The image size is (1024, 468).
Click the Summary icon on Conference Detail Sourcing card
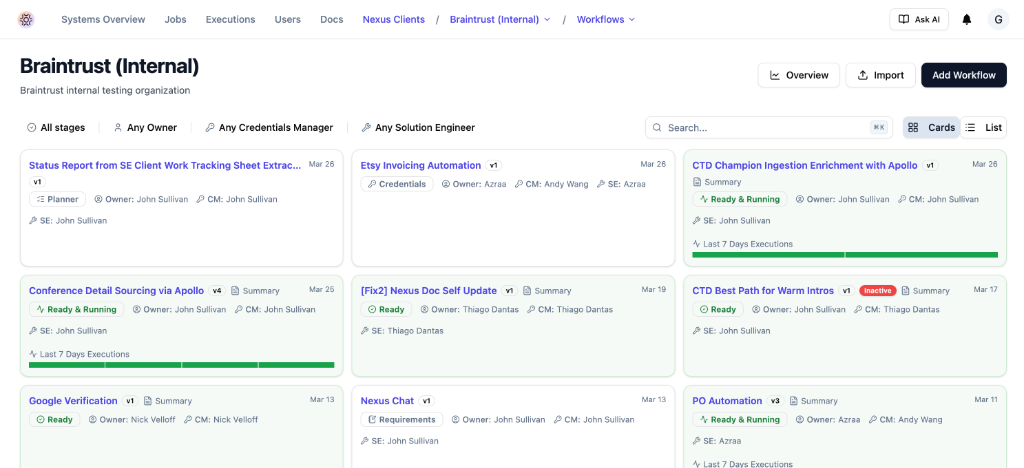[235, 291]
